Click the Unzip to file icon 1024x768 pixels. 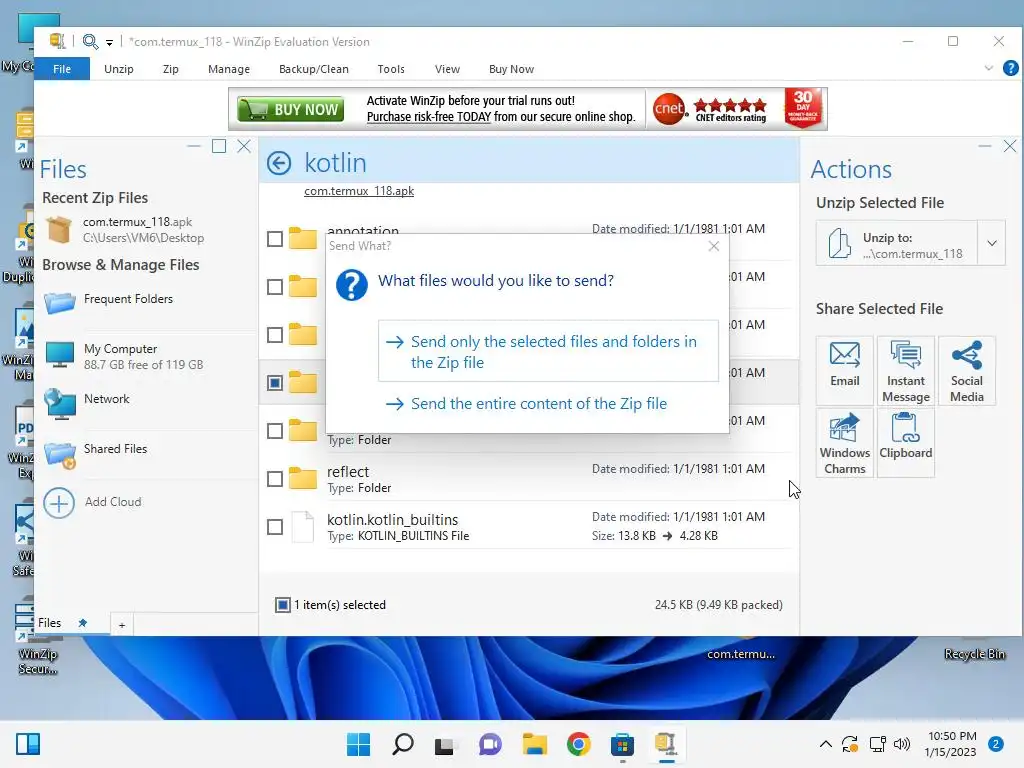839,243
